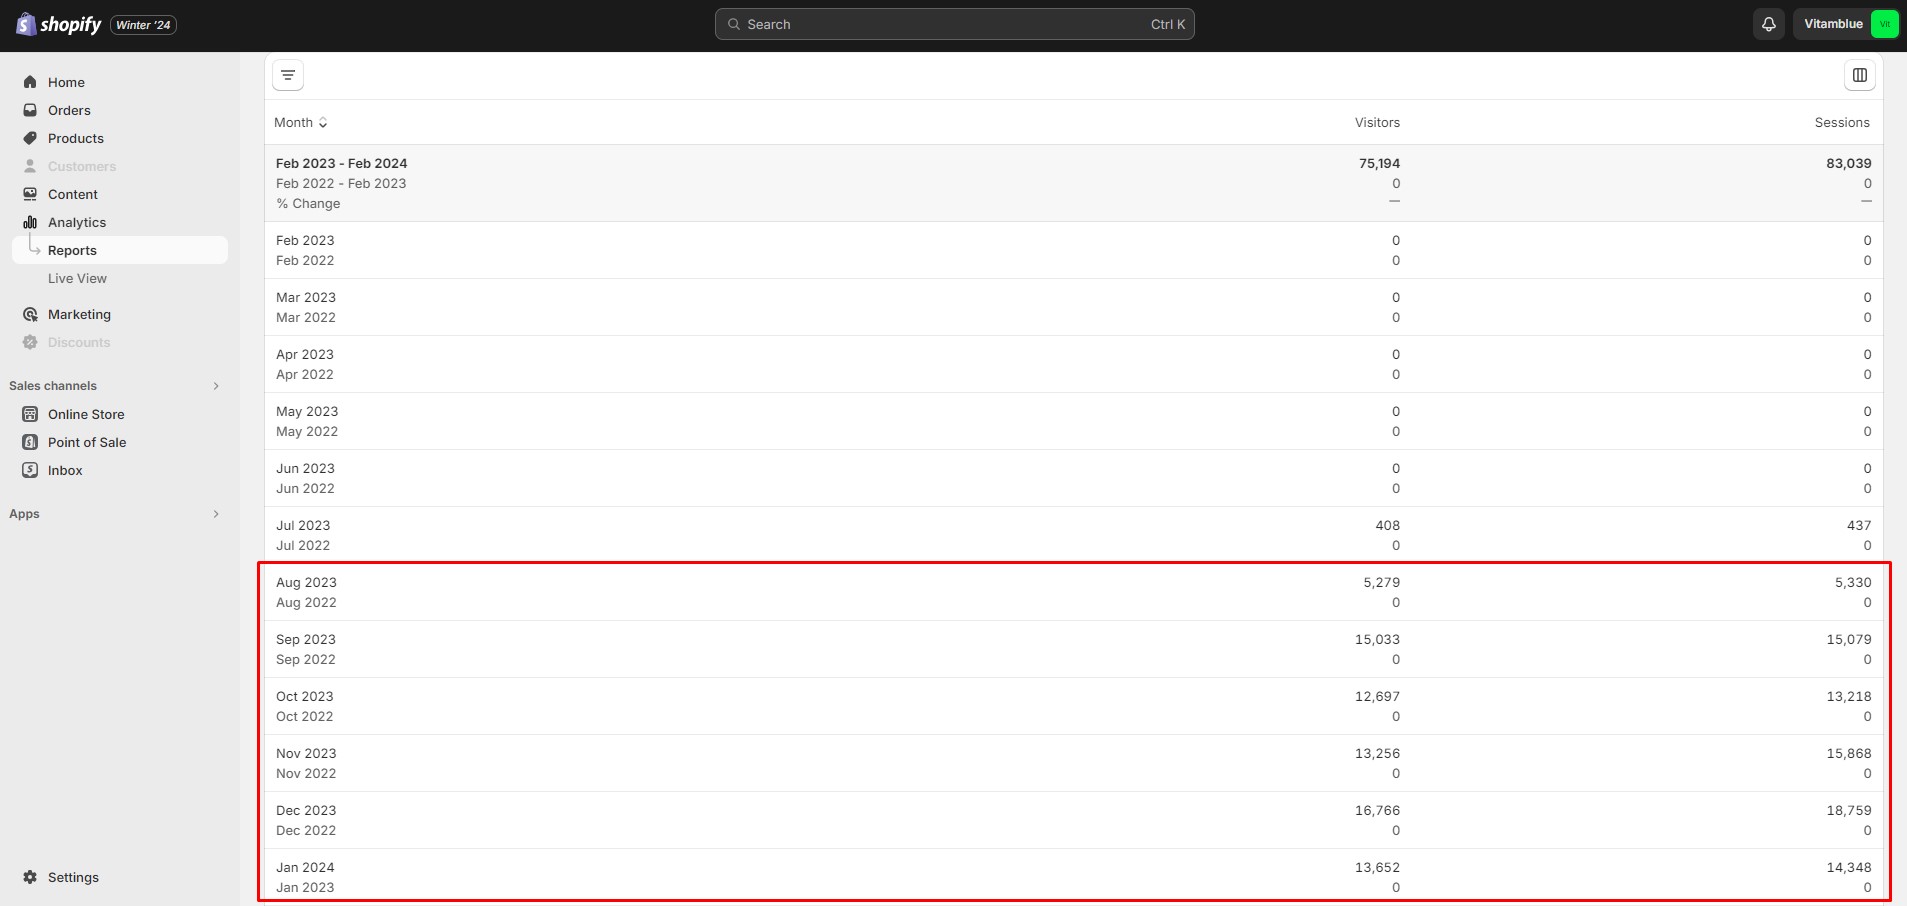This screenshot has width=1907, height=906.
Task: Open the Winter '24 edition badge
Action: coord(143,25)
